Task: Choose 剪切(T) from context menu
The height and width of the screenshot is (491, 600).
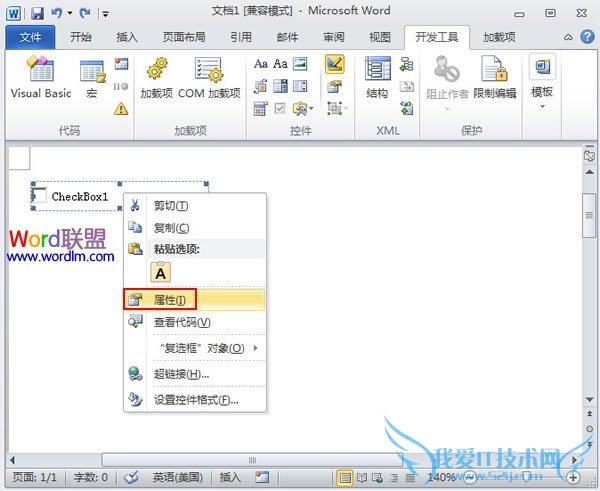Action: [194, 206]
